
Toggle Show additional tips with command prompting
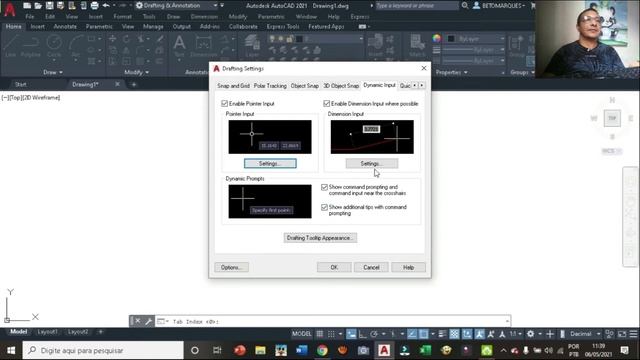click(324, 207)
